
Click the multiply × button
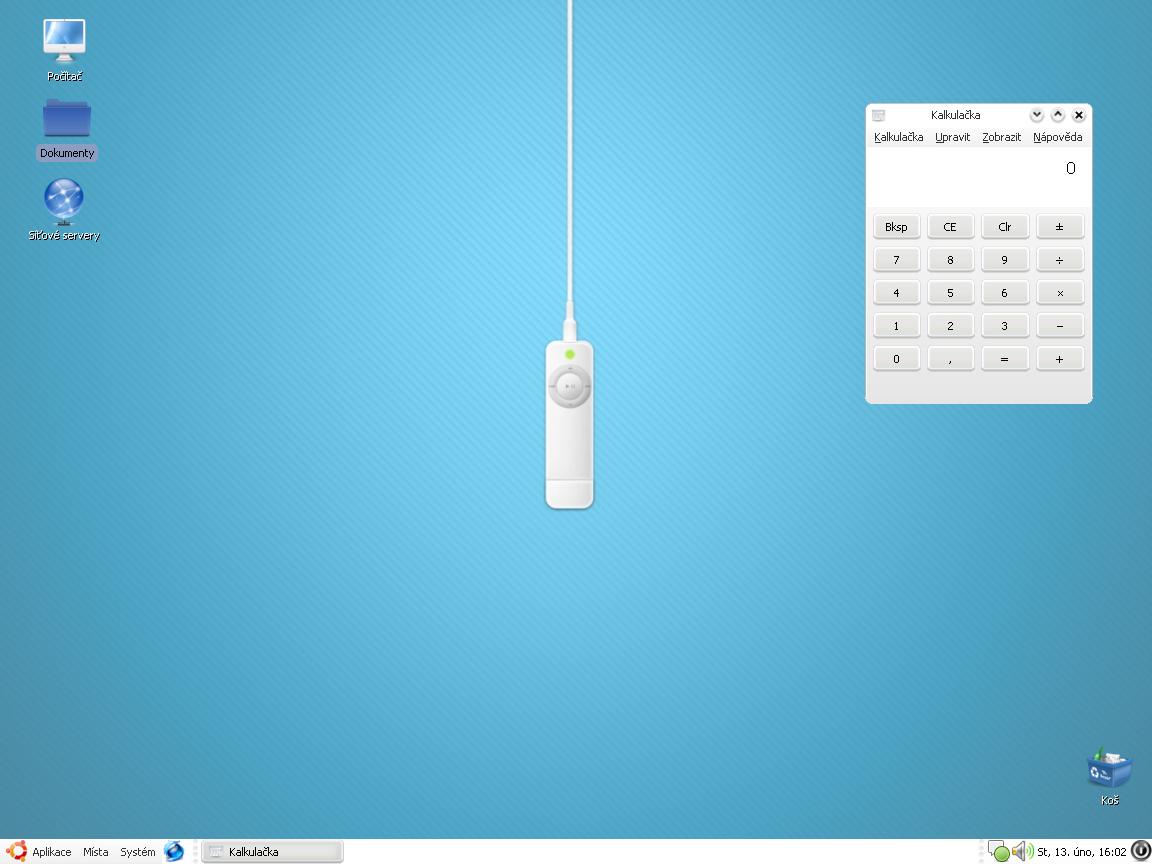[x=1059, y=292]
